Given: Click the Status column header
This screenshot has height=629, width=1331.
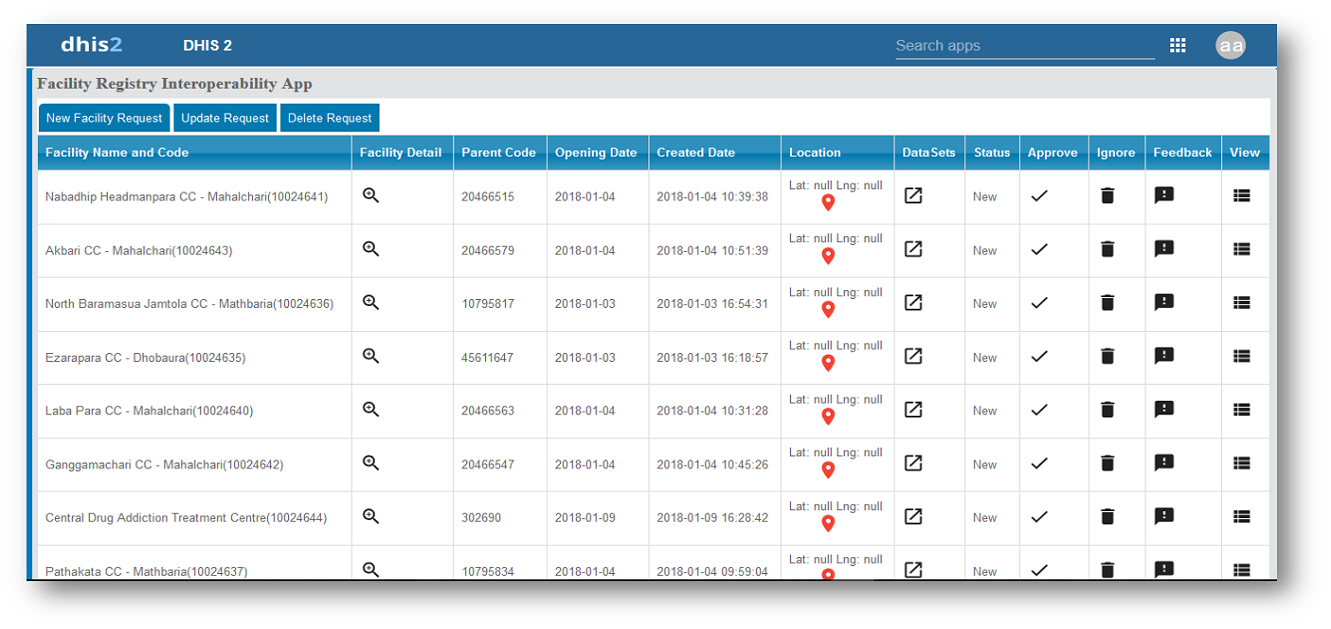Looking at the screenshot, I should (992, 153).
